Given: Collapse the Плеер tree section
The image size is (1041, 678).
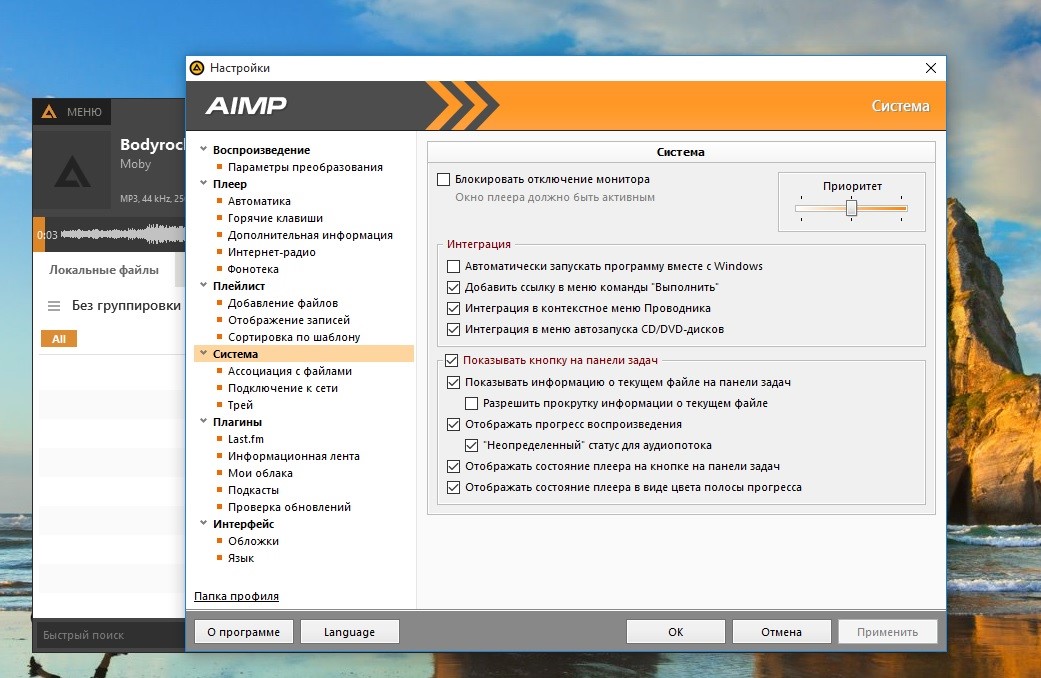Looking at the screenshot, I should (204, 183).
